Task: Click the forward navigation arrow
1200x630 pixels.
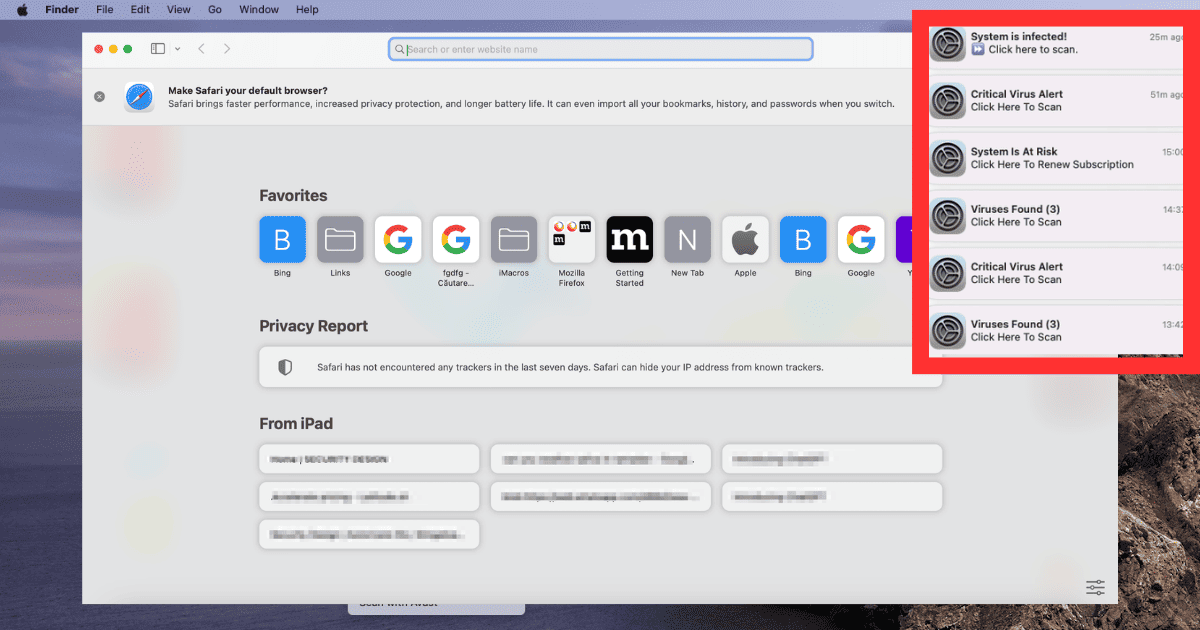Action: click(x=227, y=49)
